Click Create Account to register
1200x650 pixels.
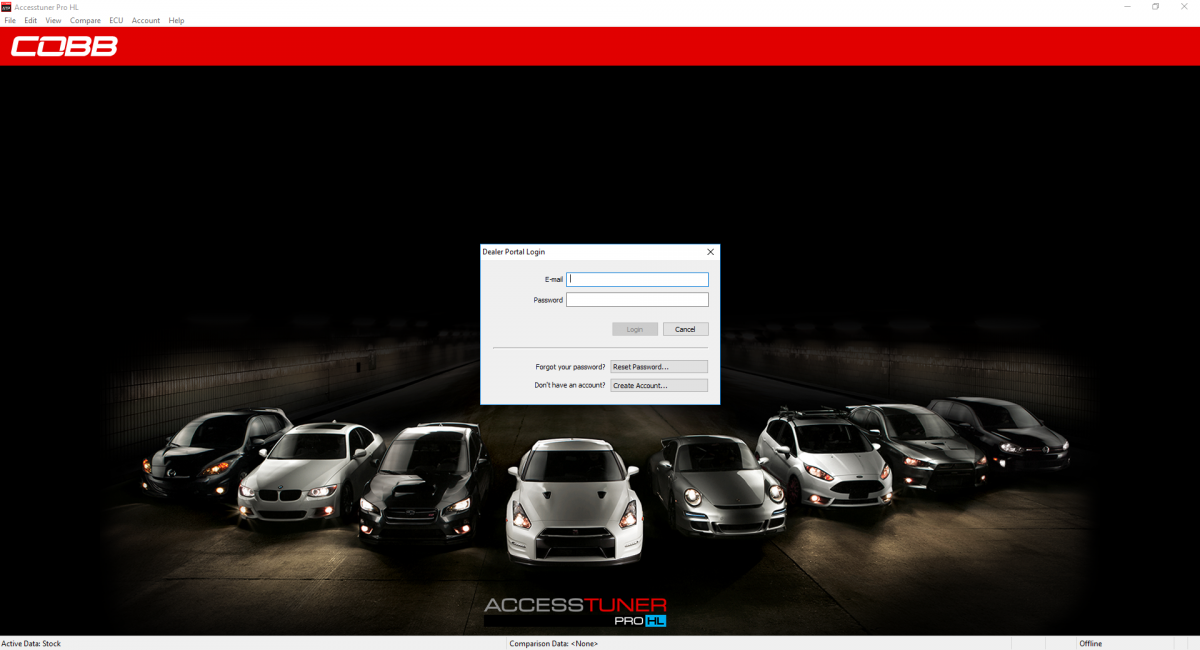pos(658,385)
